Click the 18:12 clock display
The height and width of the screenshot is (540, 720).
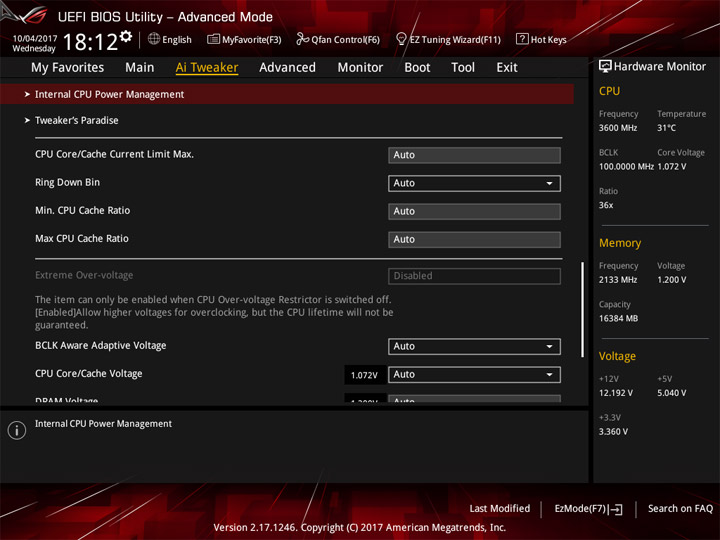(x=90, y=42)
